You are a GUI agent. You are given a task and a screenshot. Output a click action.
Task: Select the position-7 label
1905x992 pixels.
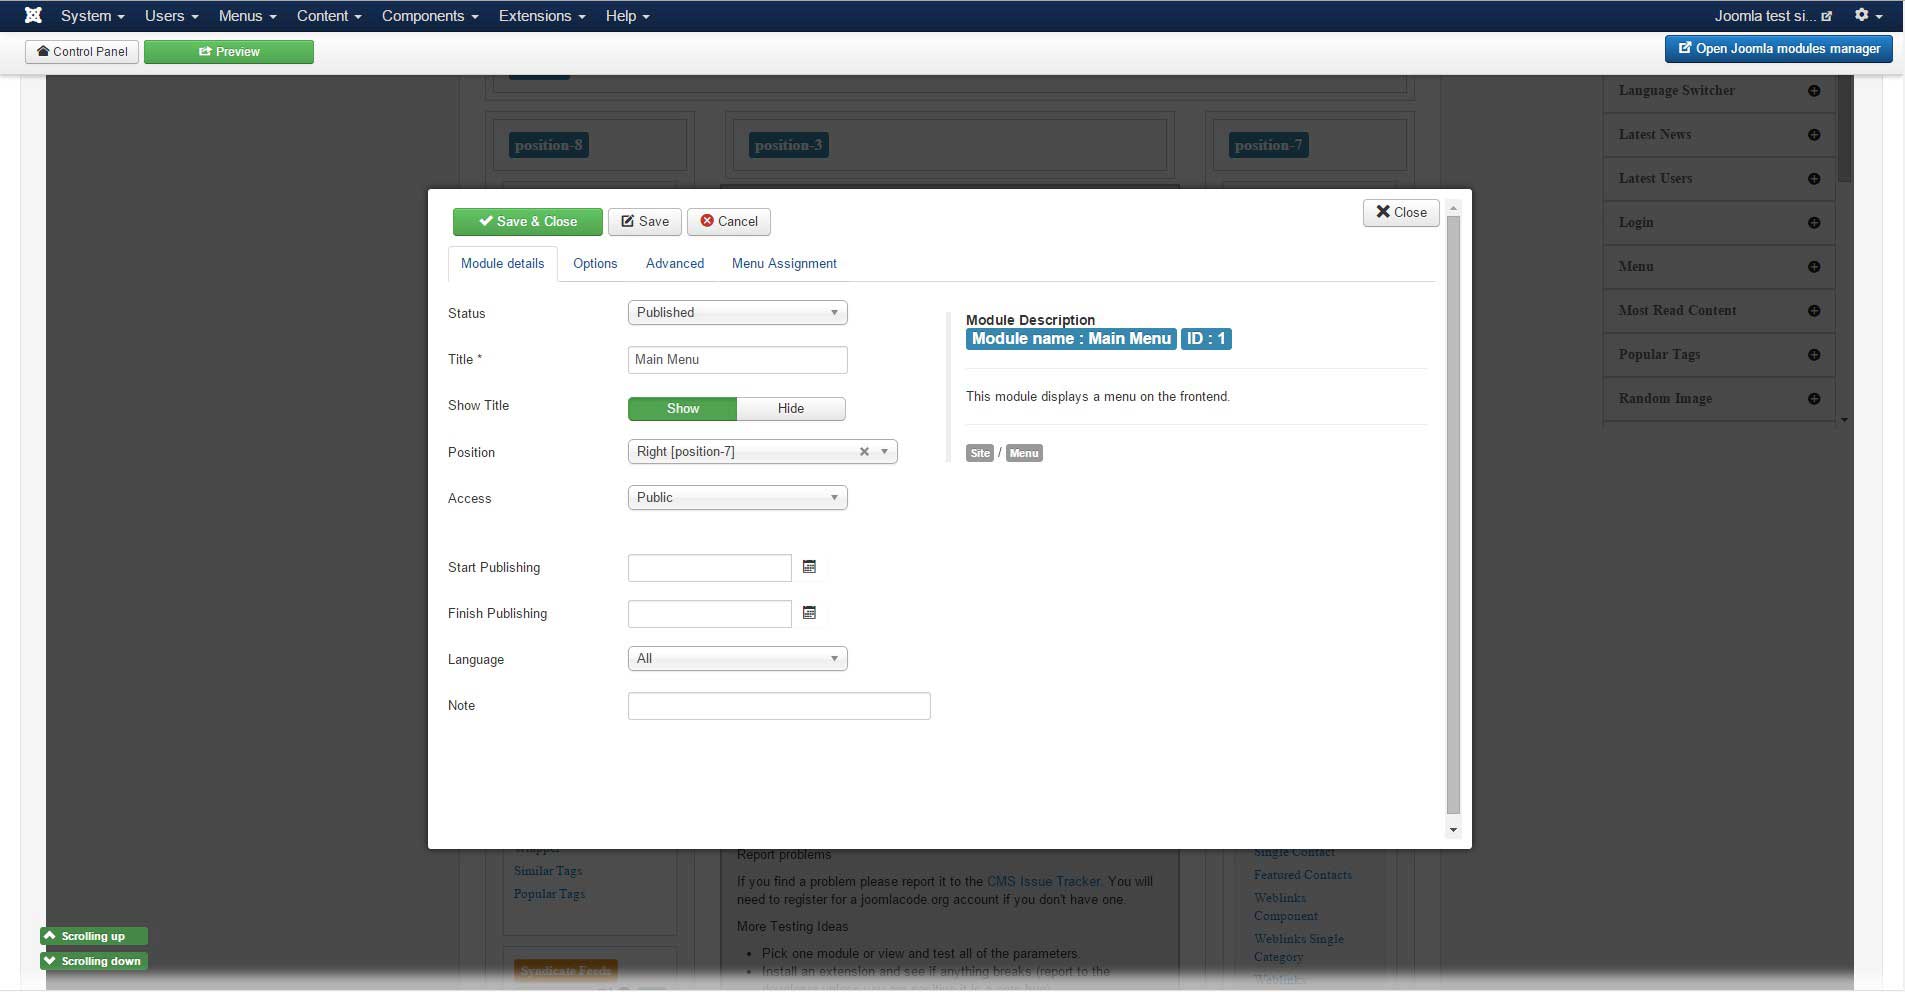tap(1269, 145)
